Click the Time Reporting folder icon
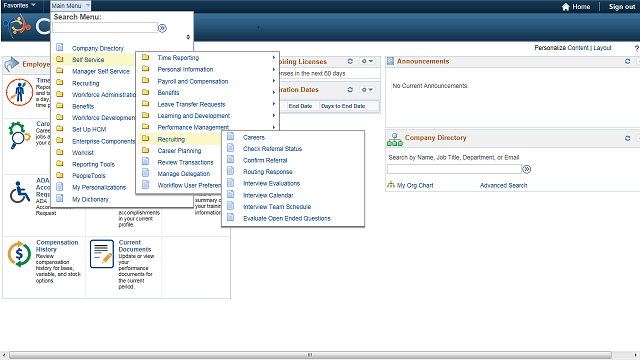640x360 pixels. pyautogui.click(x=145, y=57)
